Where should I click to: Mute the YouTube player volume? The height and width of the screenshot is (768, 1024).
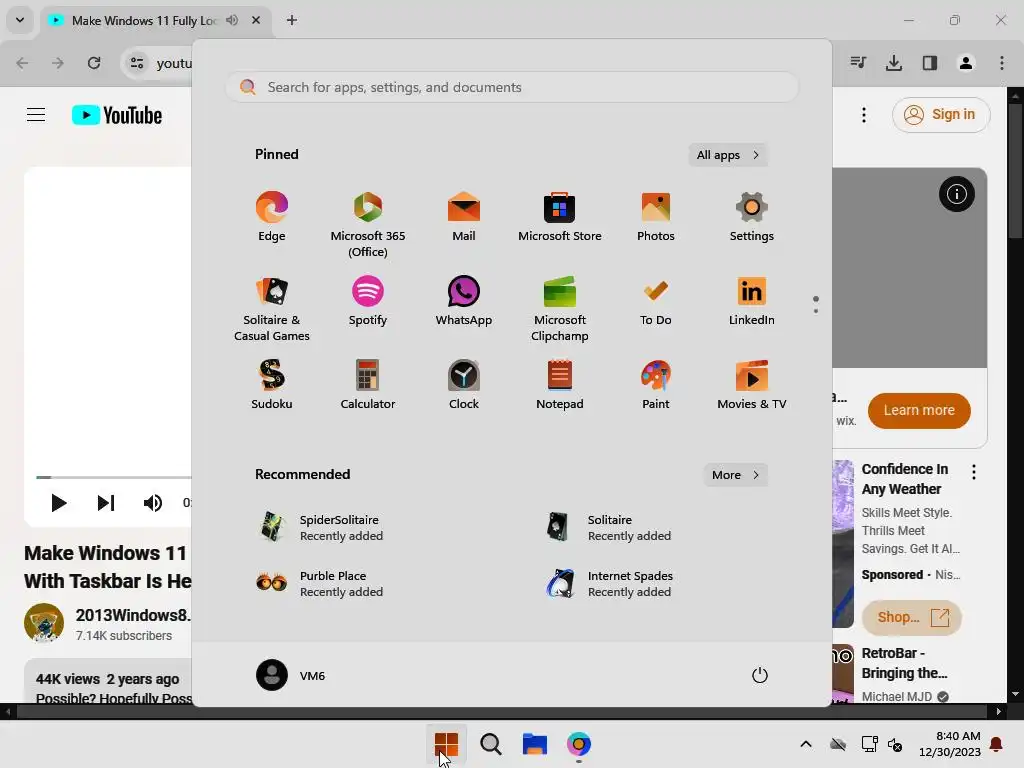[x=153, y=503]
